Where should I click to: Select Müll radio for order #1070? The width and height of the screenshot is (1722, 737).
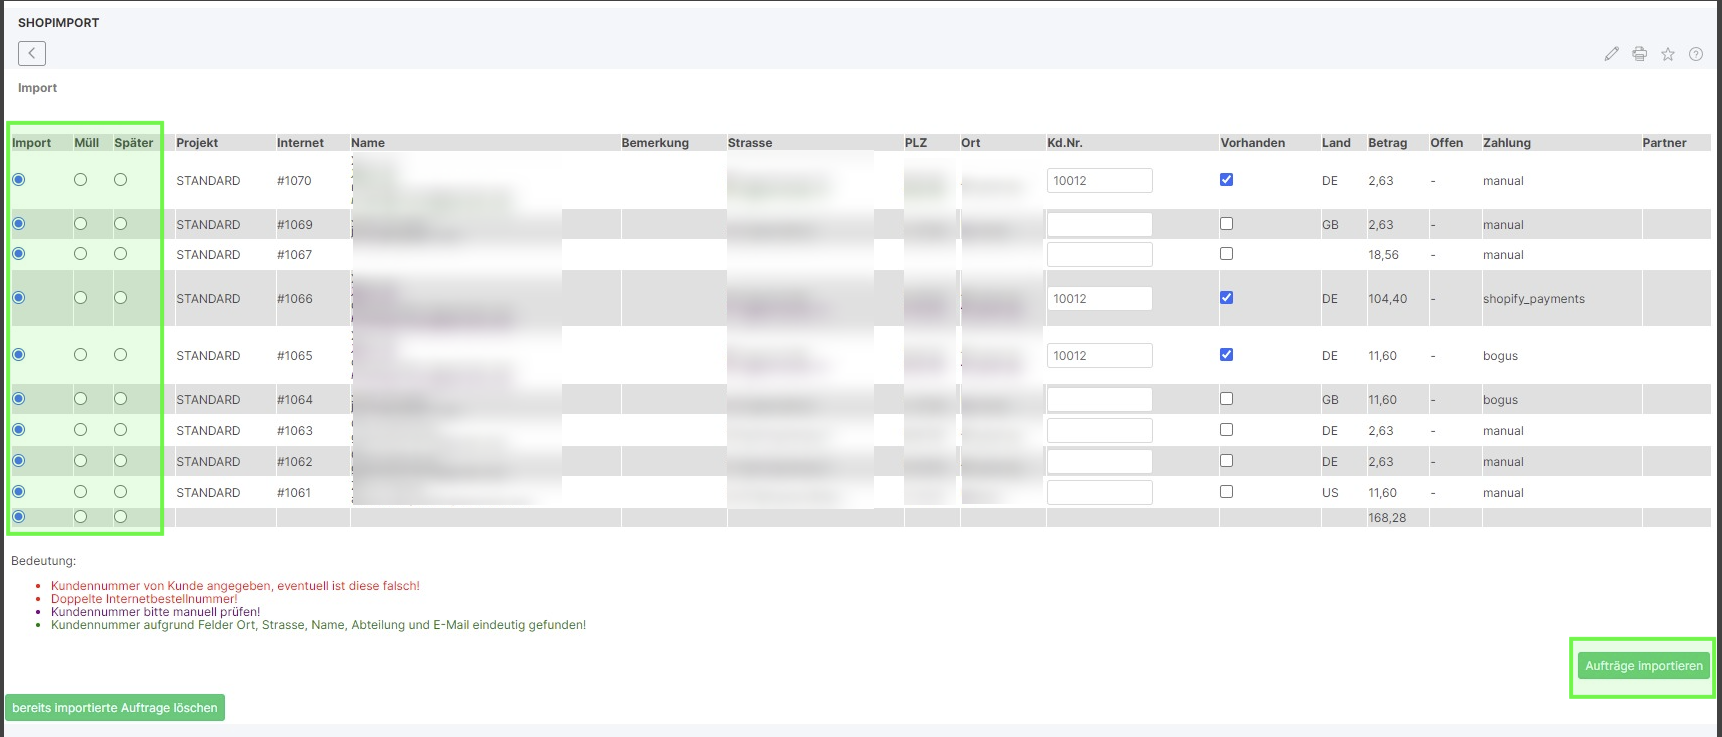[80, 180]
